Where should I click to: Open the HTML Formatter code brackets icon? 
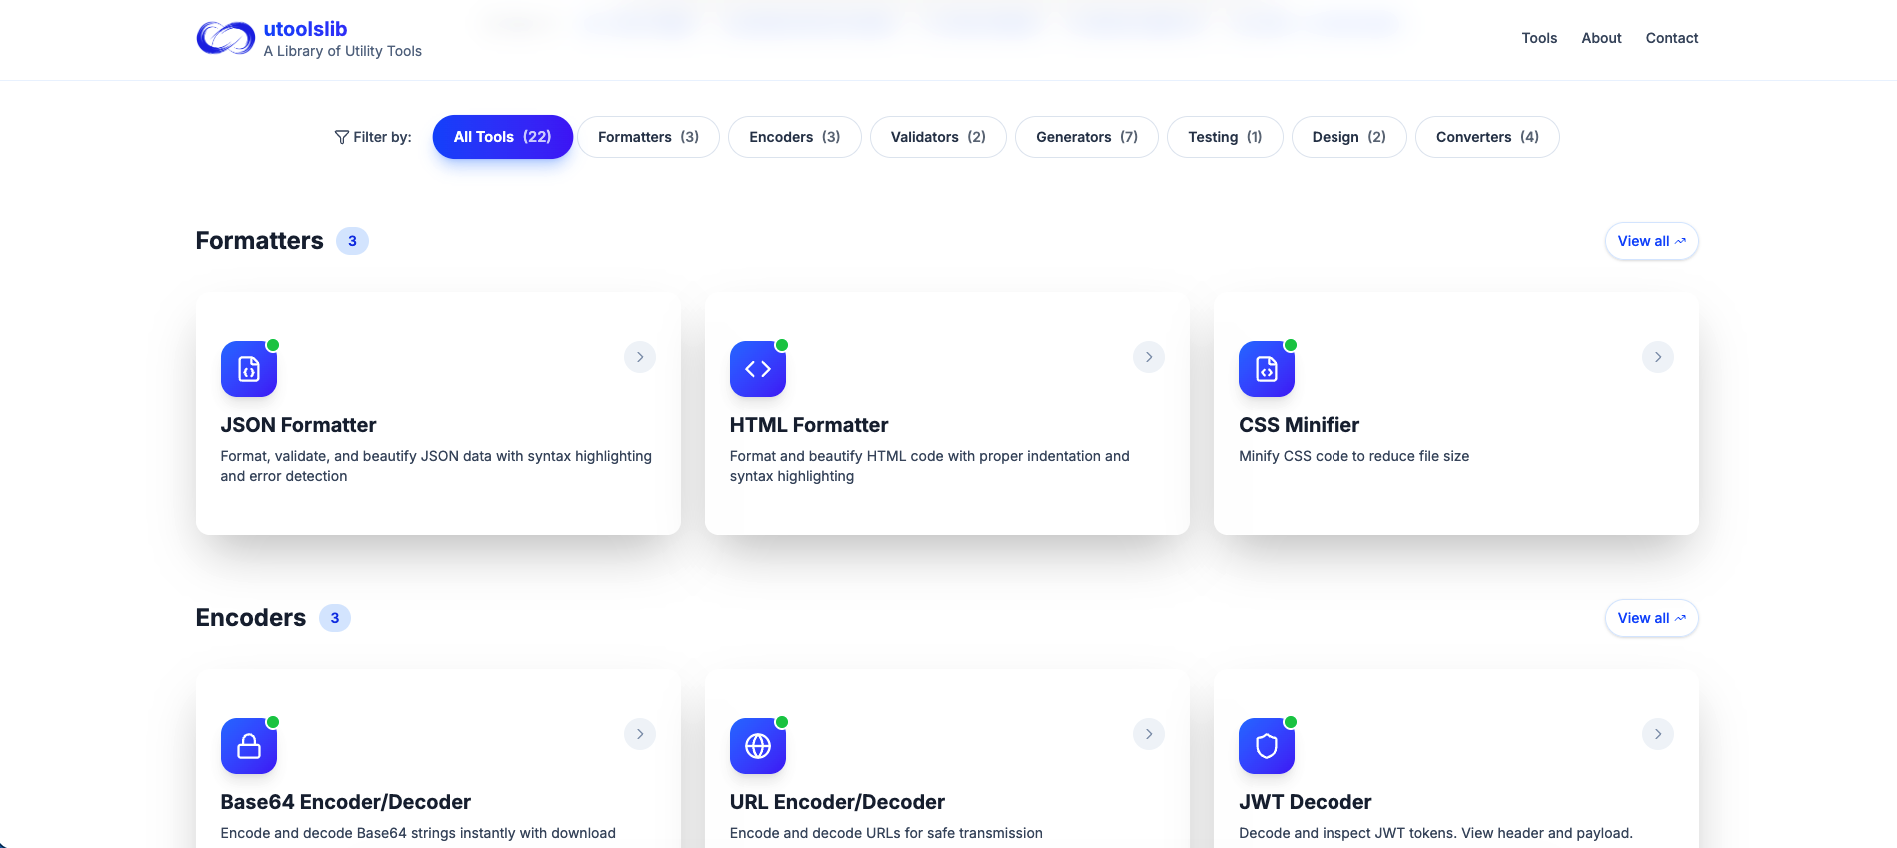758,369
